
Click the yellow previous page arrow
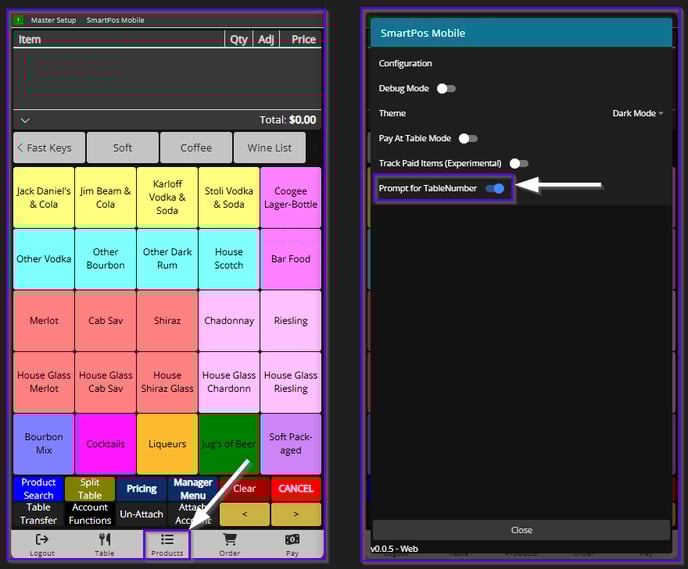pos(244,514)
